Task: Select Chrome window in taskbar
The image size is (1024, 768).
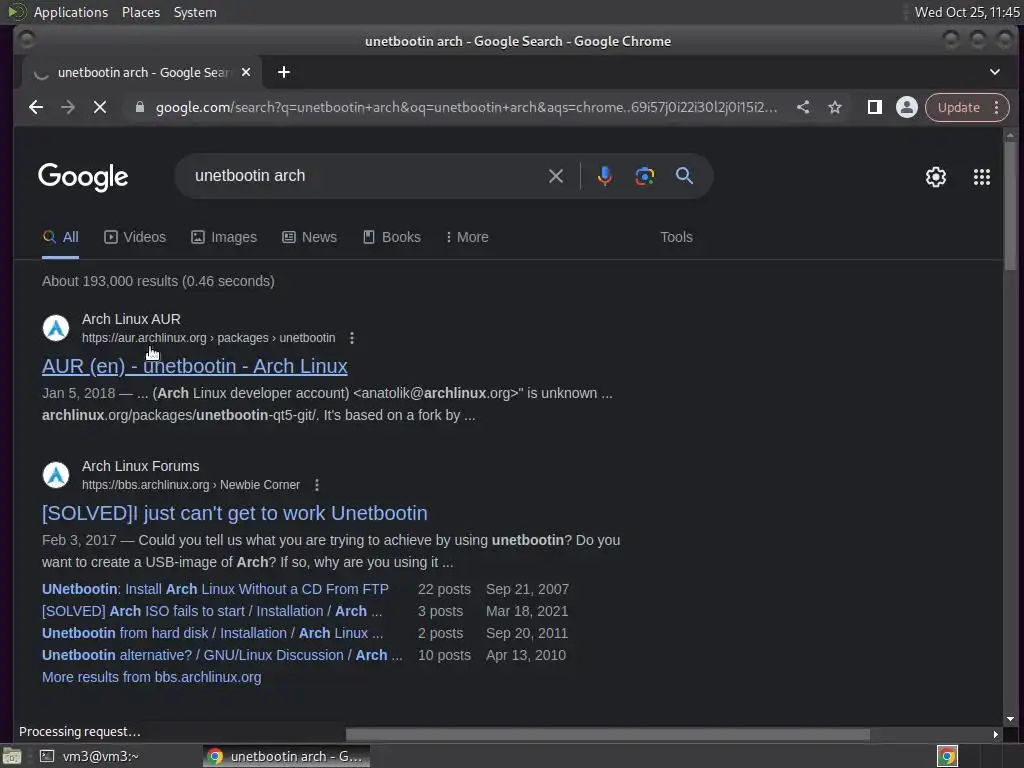Action: [286, 756]
